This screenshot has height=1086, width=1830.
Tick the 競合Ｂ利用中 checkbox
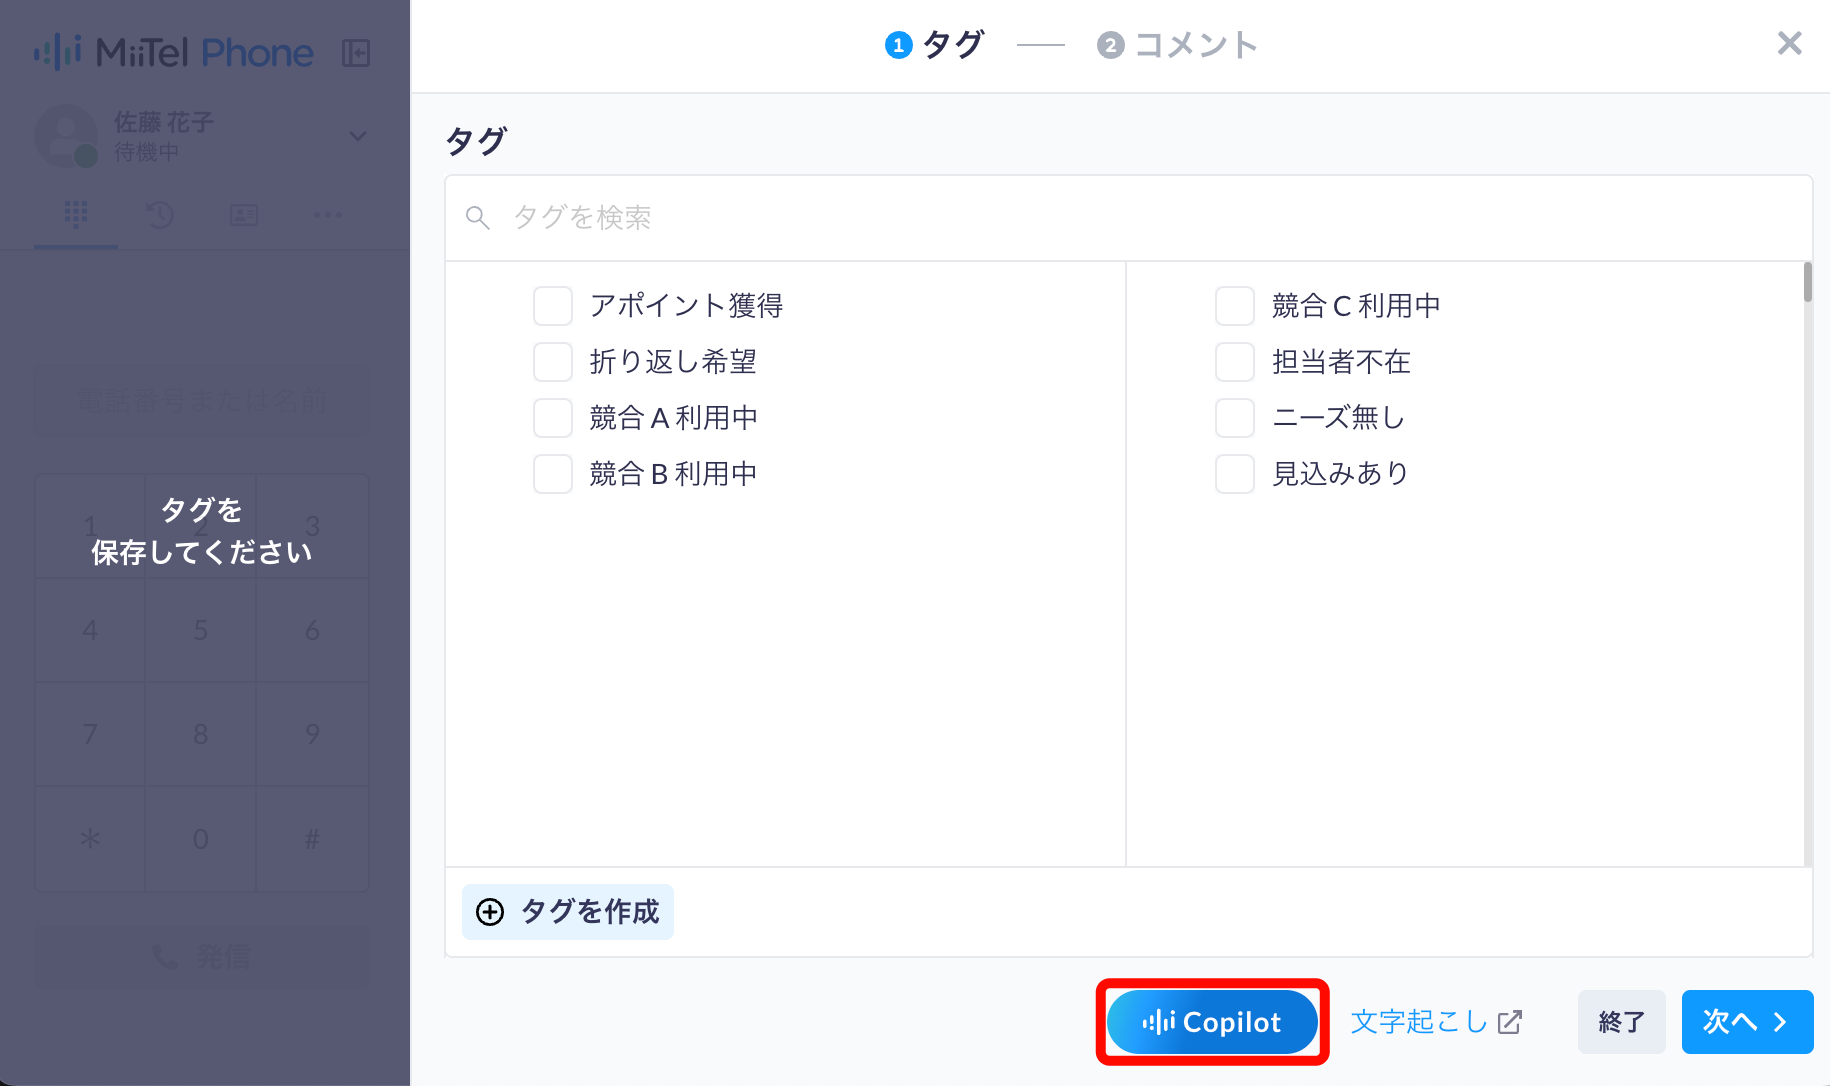tap(553, 474)
